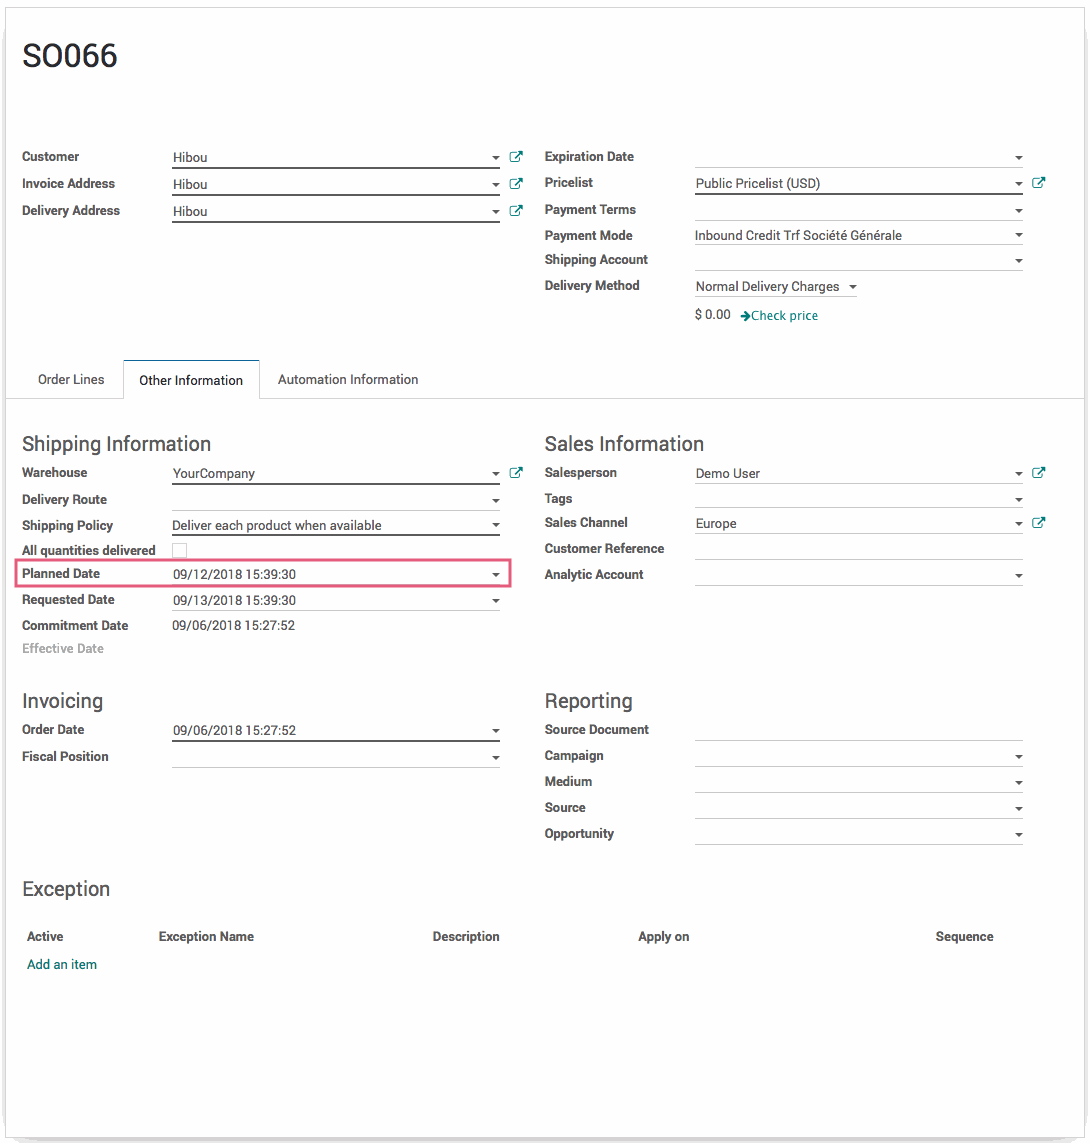Expand the Sales Channel dropdown arrow
1090x1143 pixels.
[x=1019, y=523]
